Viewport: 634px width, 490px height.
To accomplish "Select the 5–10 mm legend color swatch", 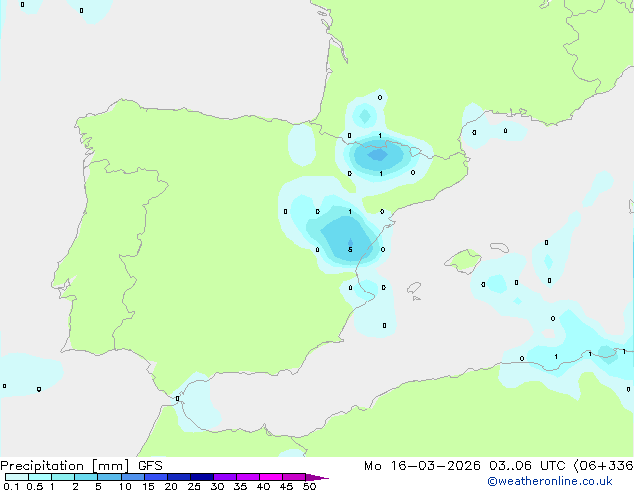I will [109, 477].
